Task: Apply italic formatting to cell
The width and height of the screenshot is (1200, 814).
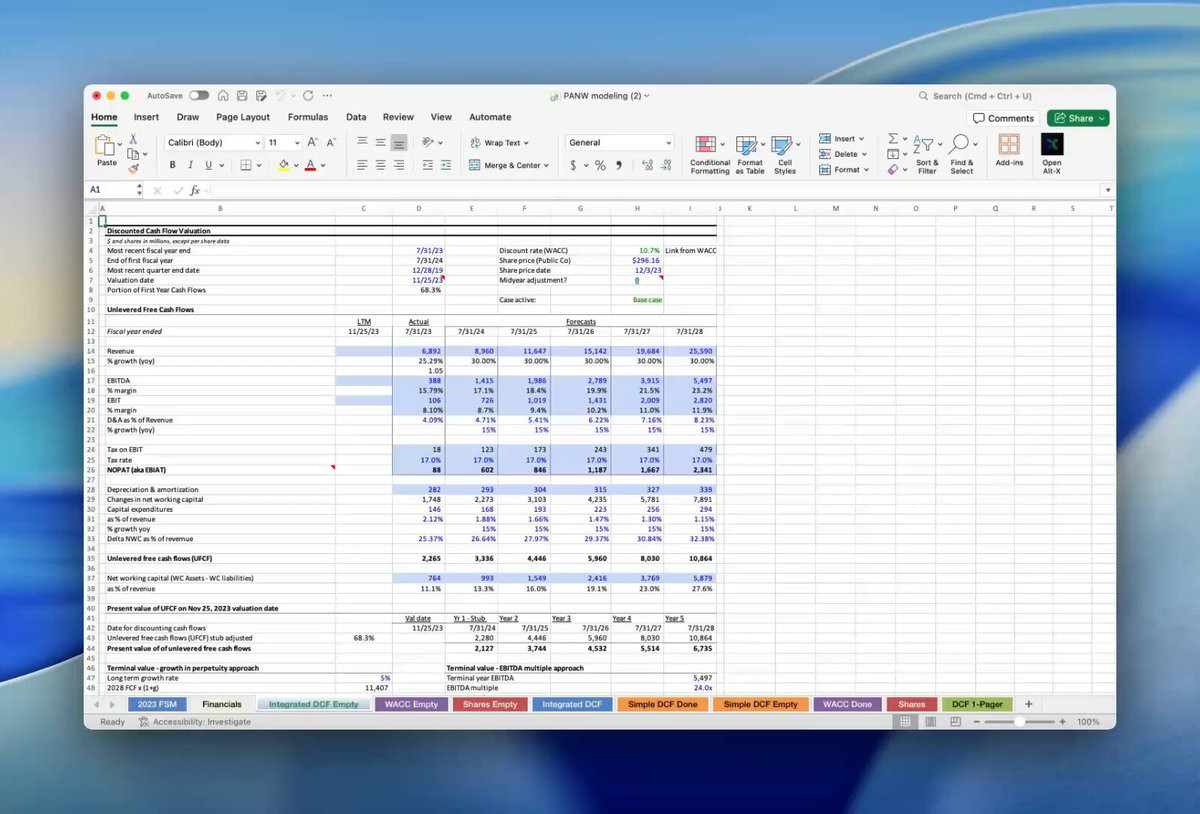Action: [x=191, y=166]
